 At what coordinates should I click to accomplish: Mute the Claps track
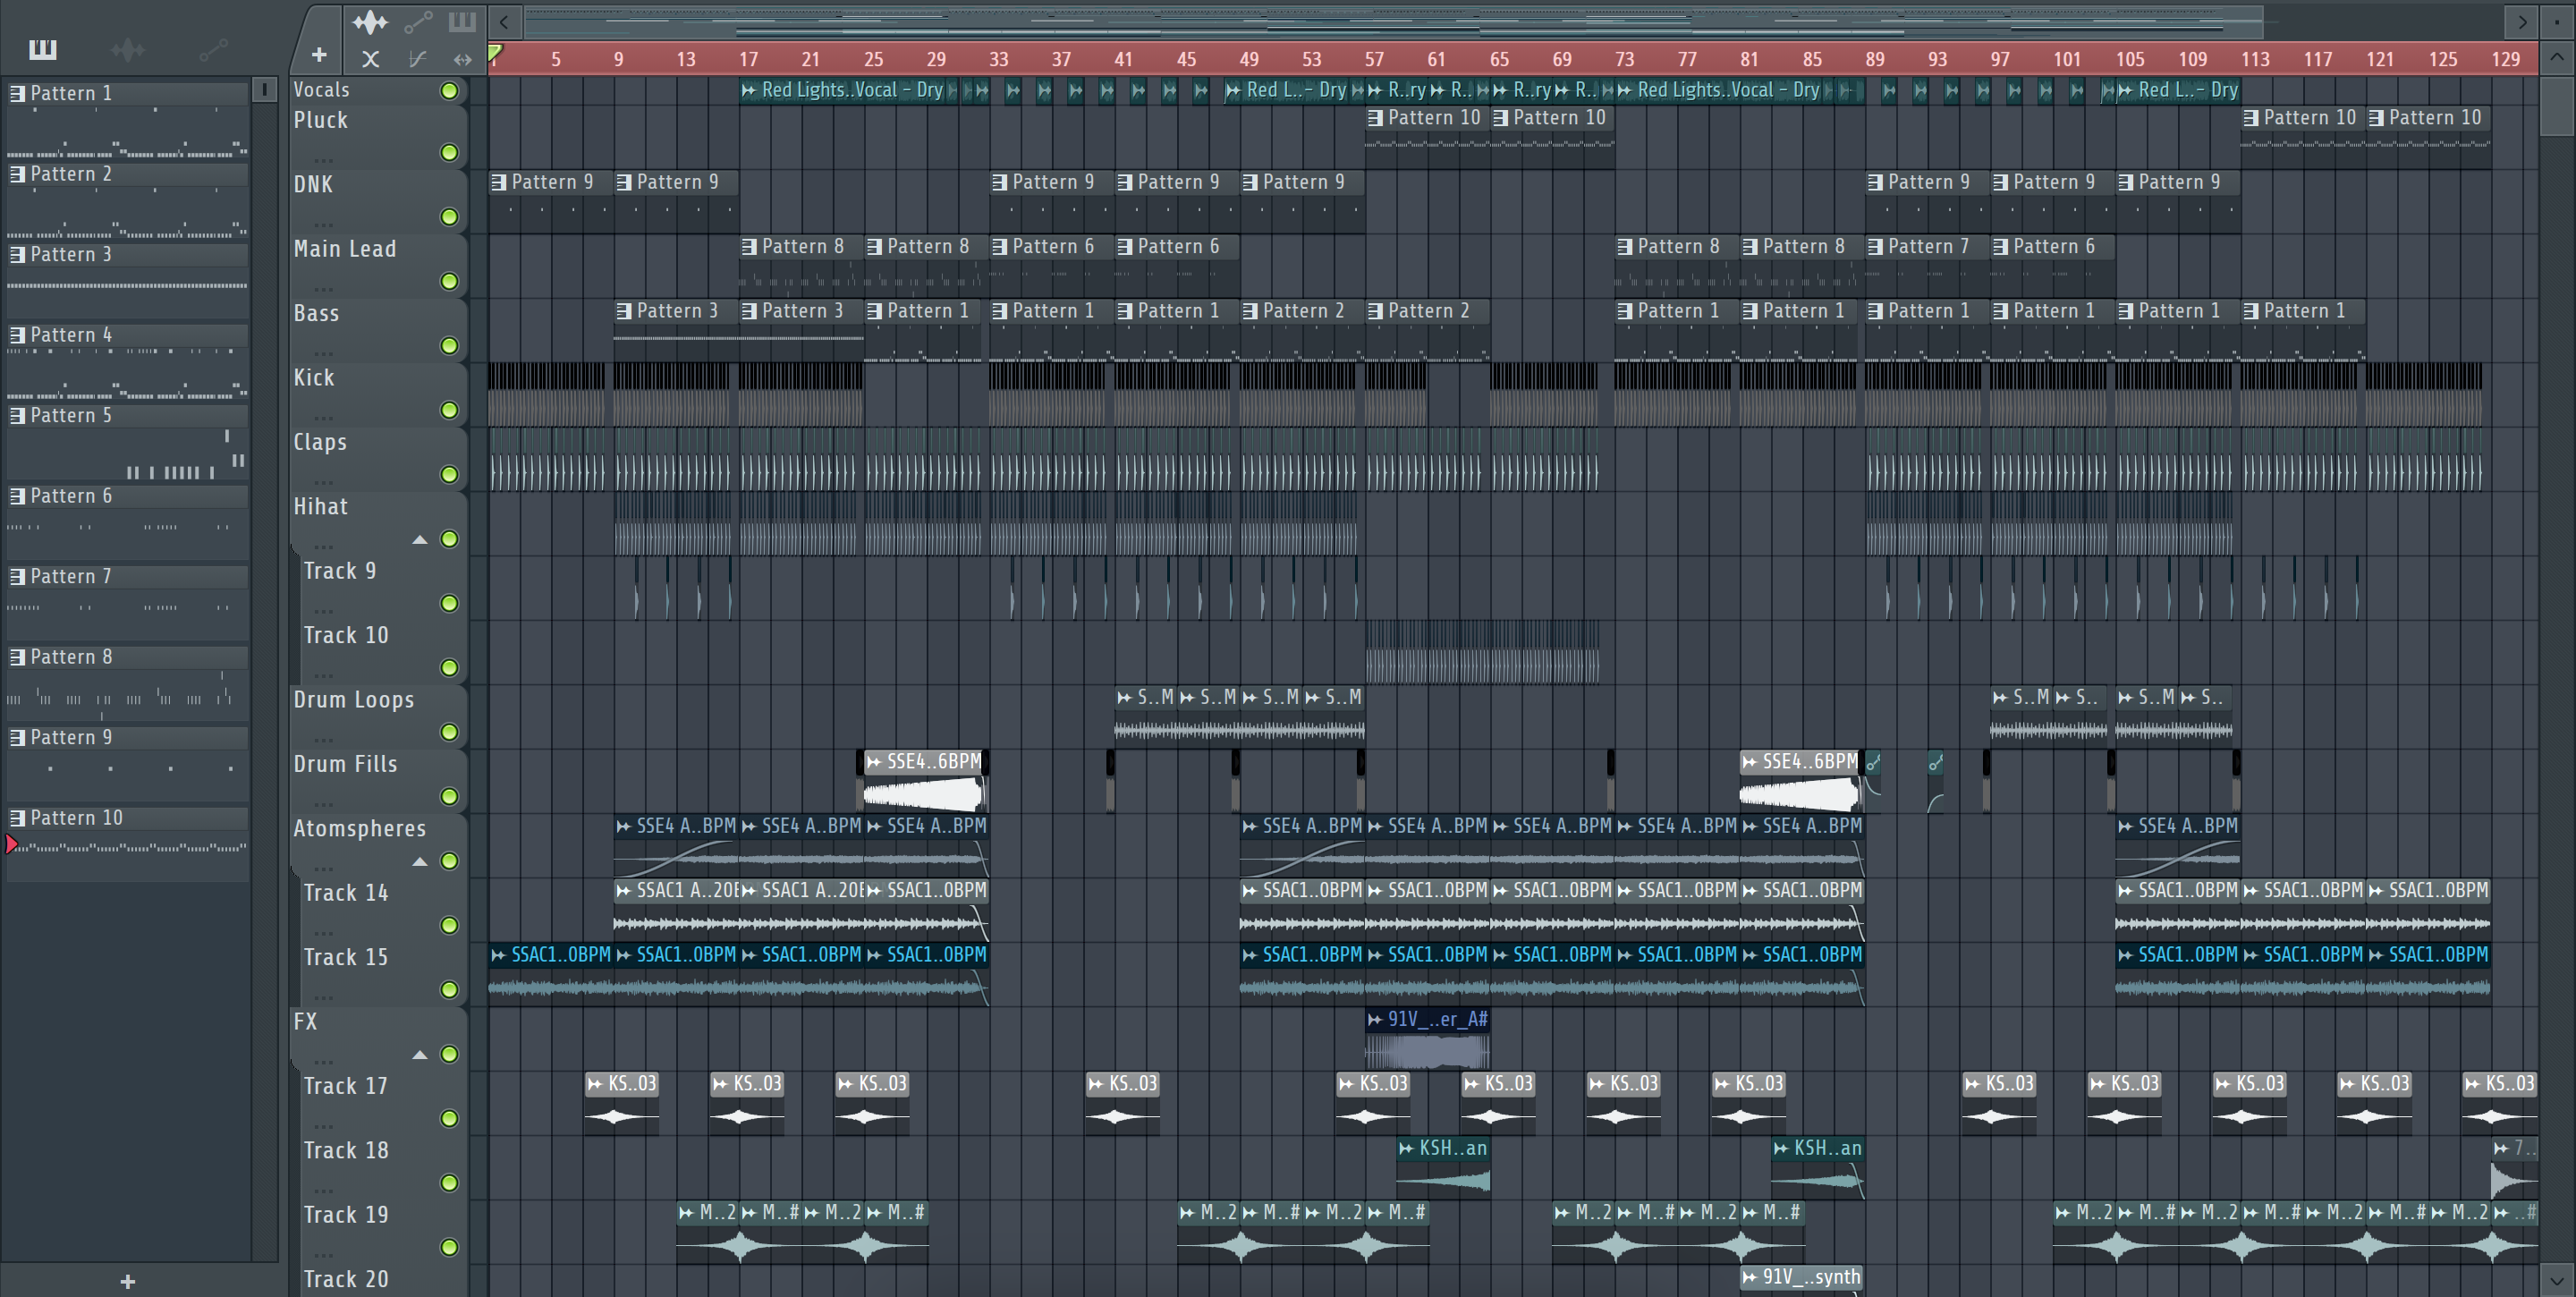point(450,475)
